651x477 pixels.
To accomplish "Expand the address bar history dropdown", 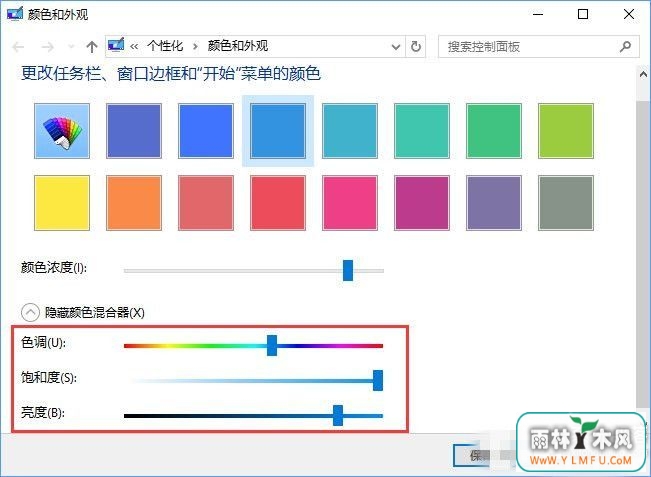I will (x=396, y=46).
